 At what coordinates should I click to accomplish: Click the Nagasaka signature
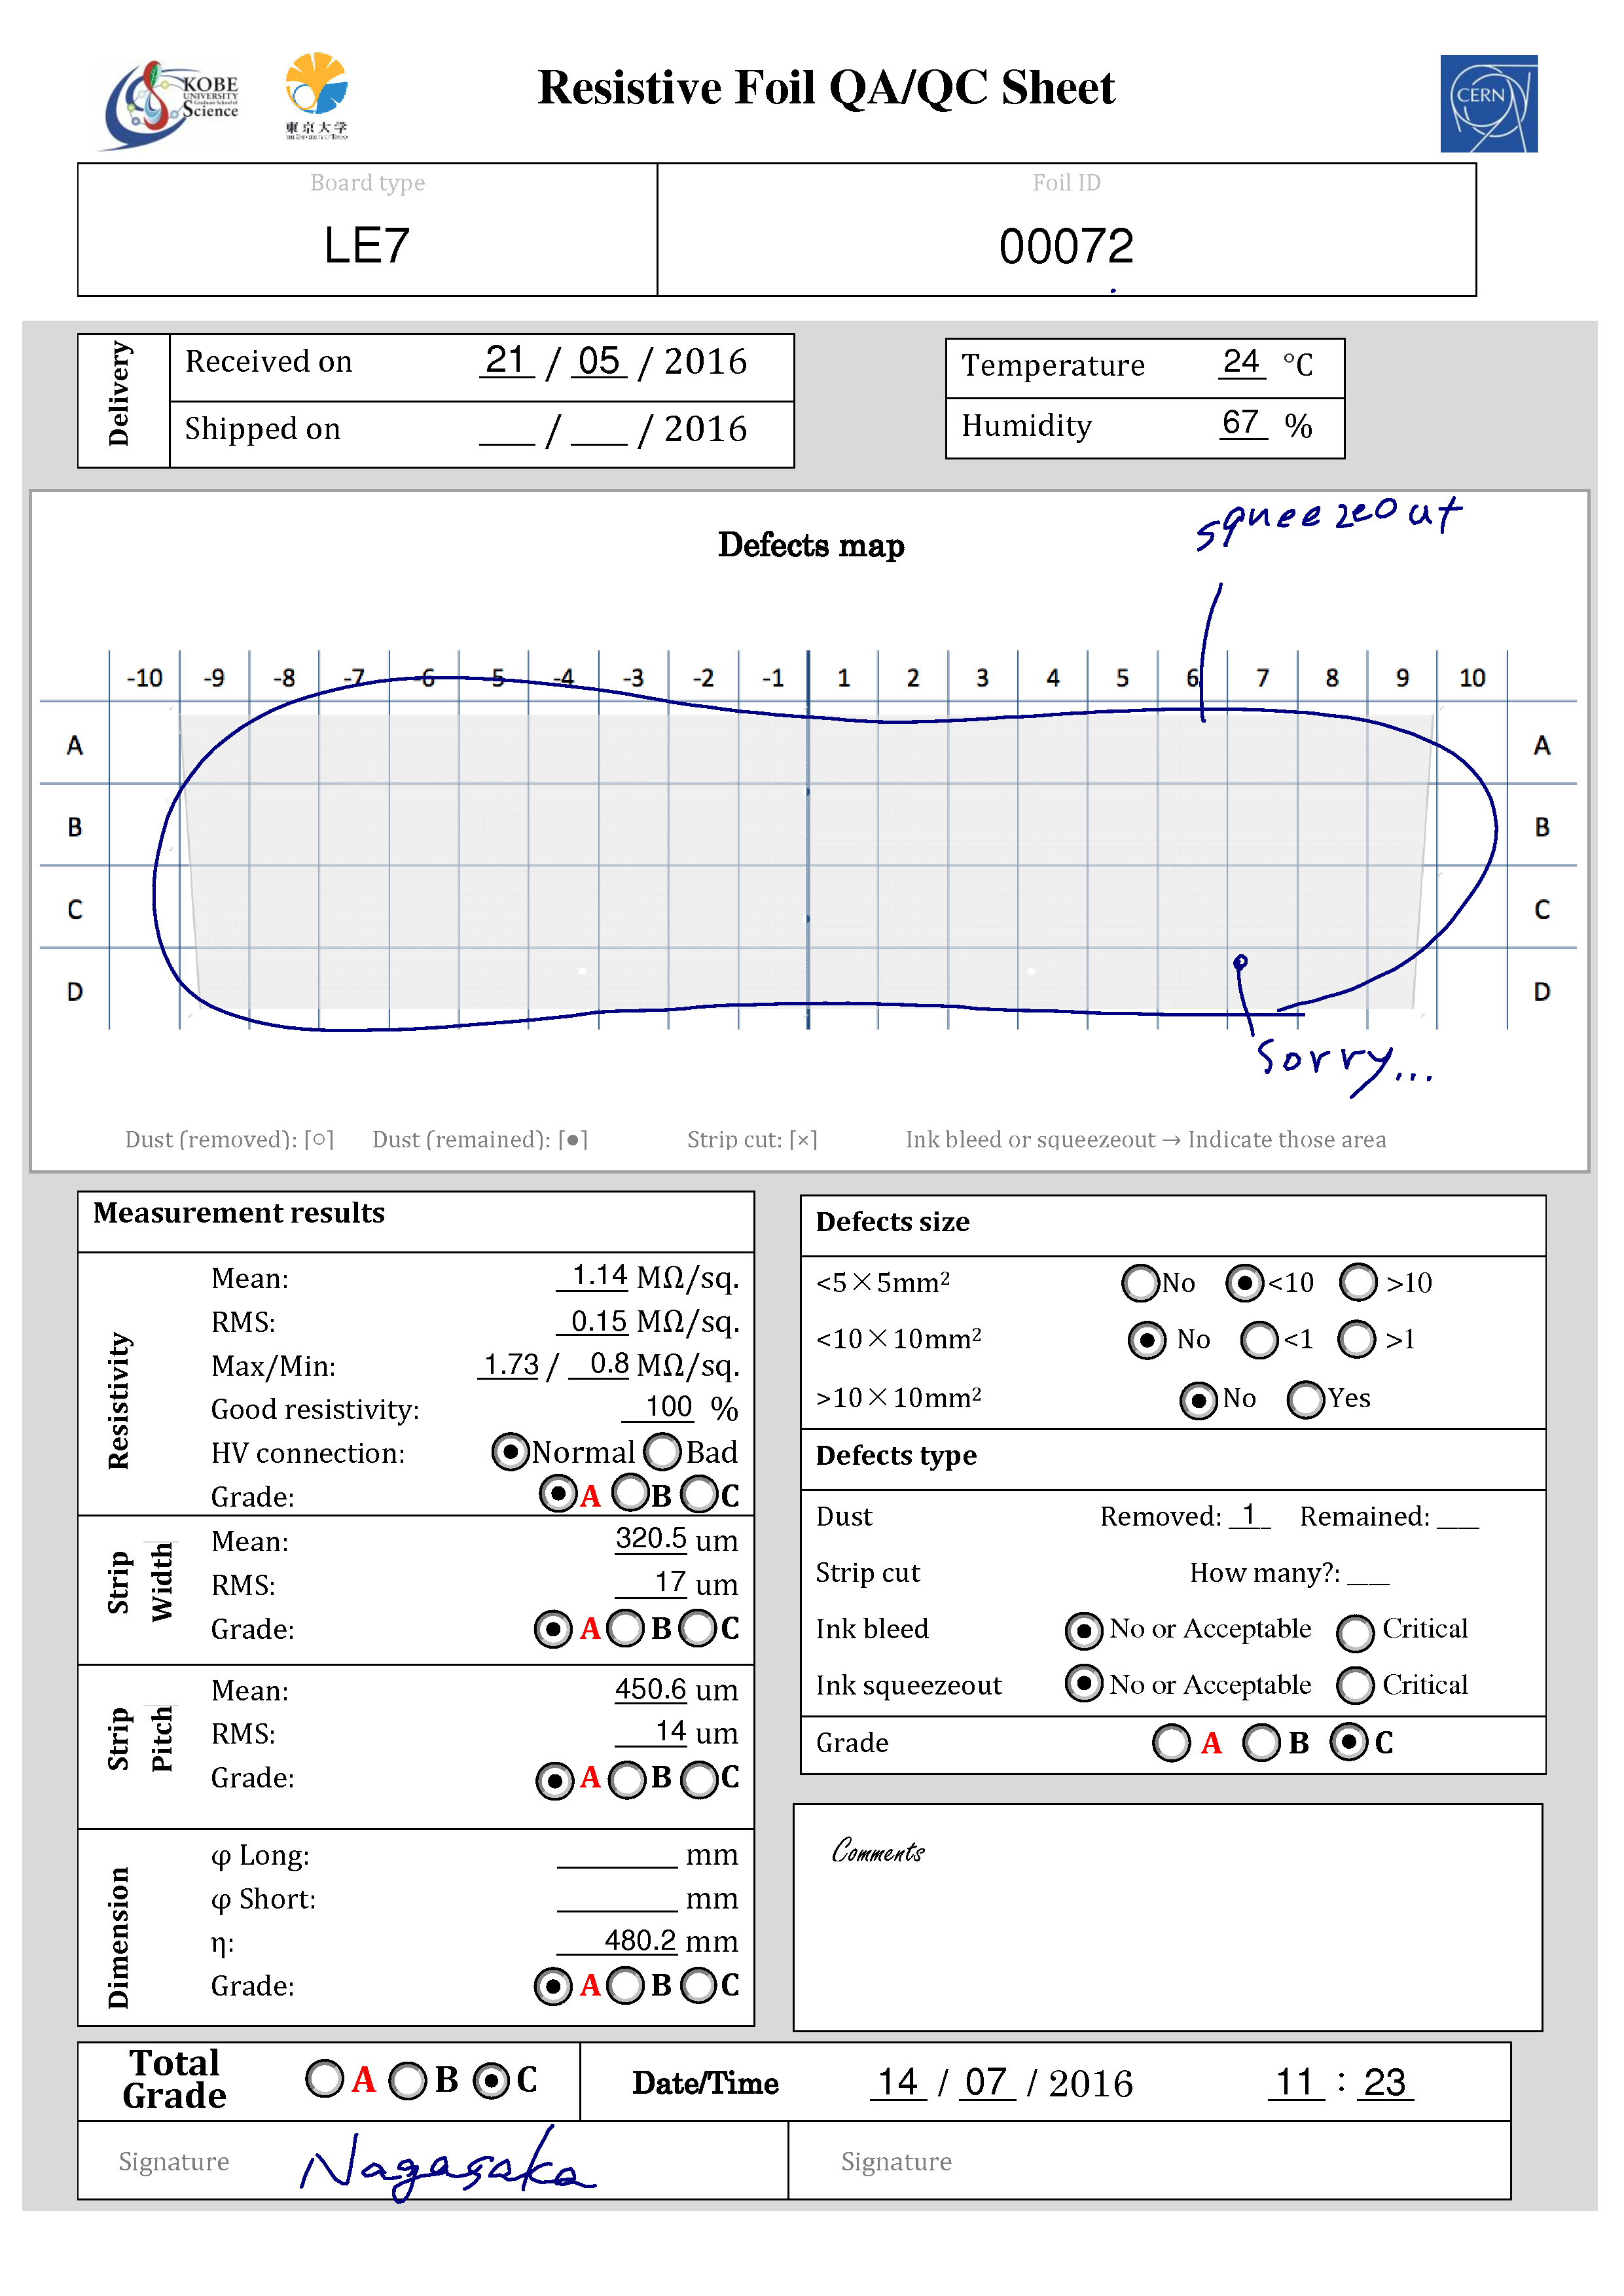(447, 2163)
